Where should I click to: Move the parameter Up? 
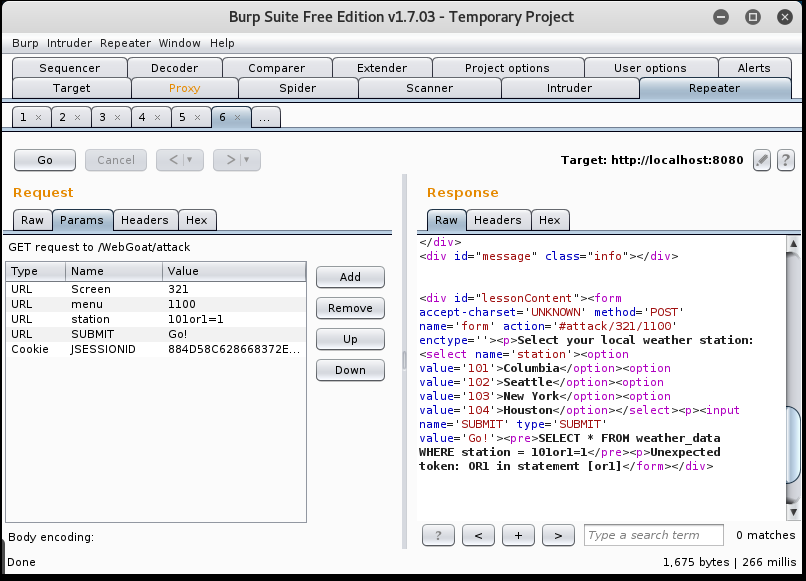tap(350, 339)
